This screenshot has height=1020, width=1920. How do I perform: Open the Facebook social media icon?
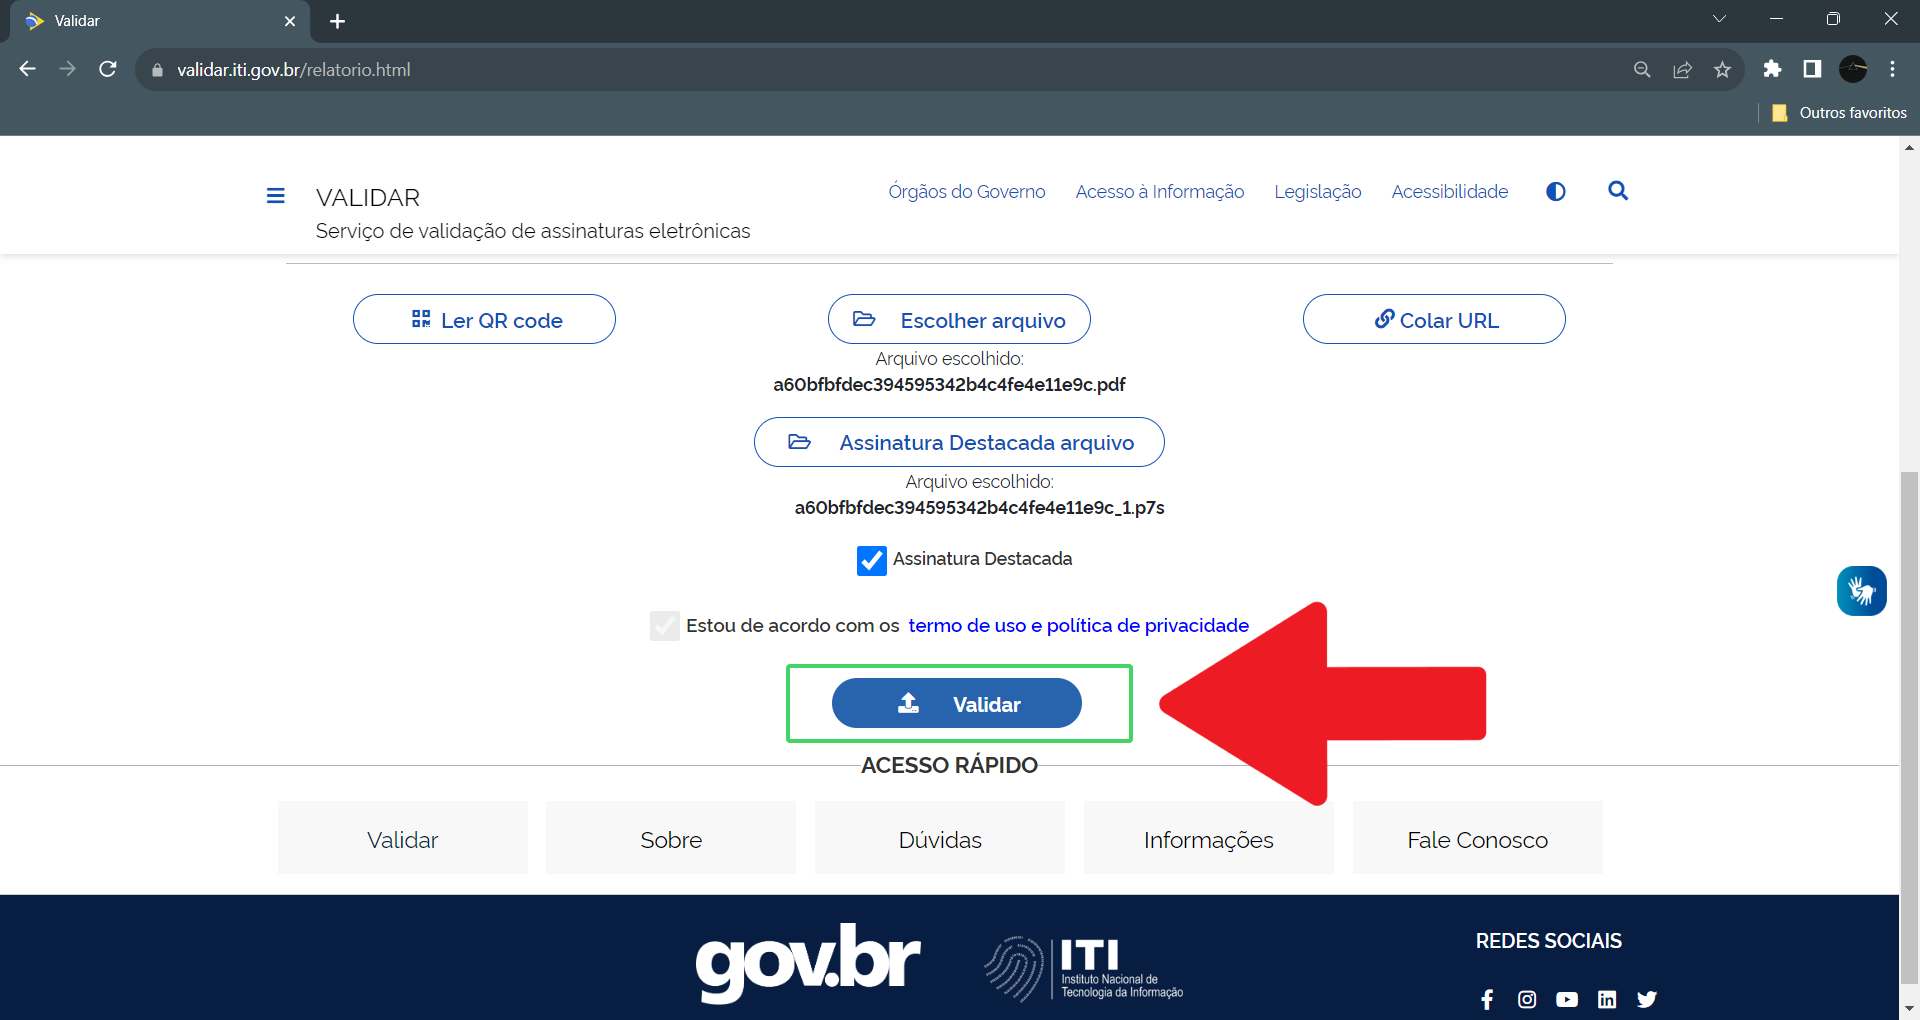pyautogui.click(x=1487, y=999)
